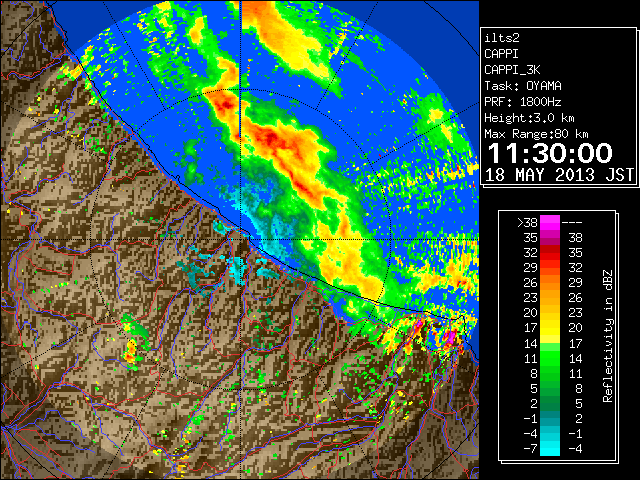Screen dimensions: 640x480
Task: Click the red 32–35 dBZ legend band
Action: 550,253
